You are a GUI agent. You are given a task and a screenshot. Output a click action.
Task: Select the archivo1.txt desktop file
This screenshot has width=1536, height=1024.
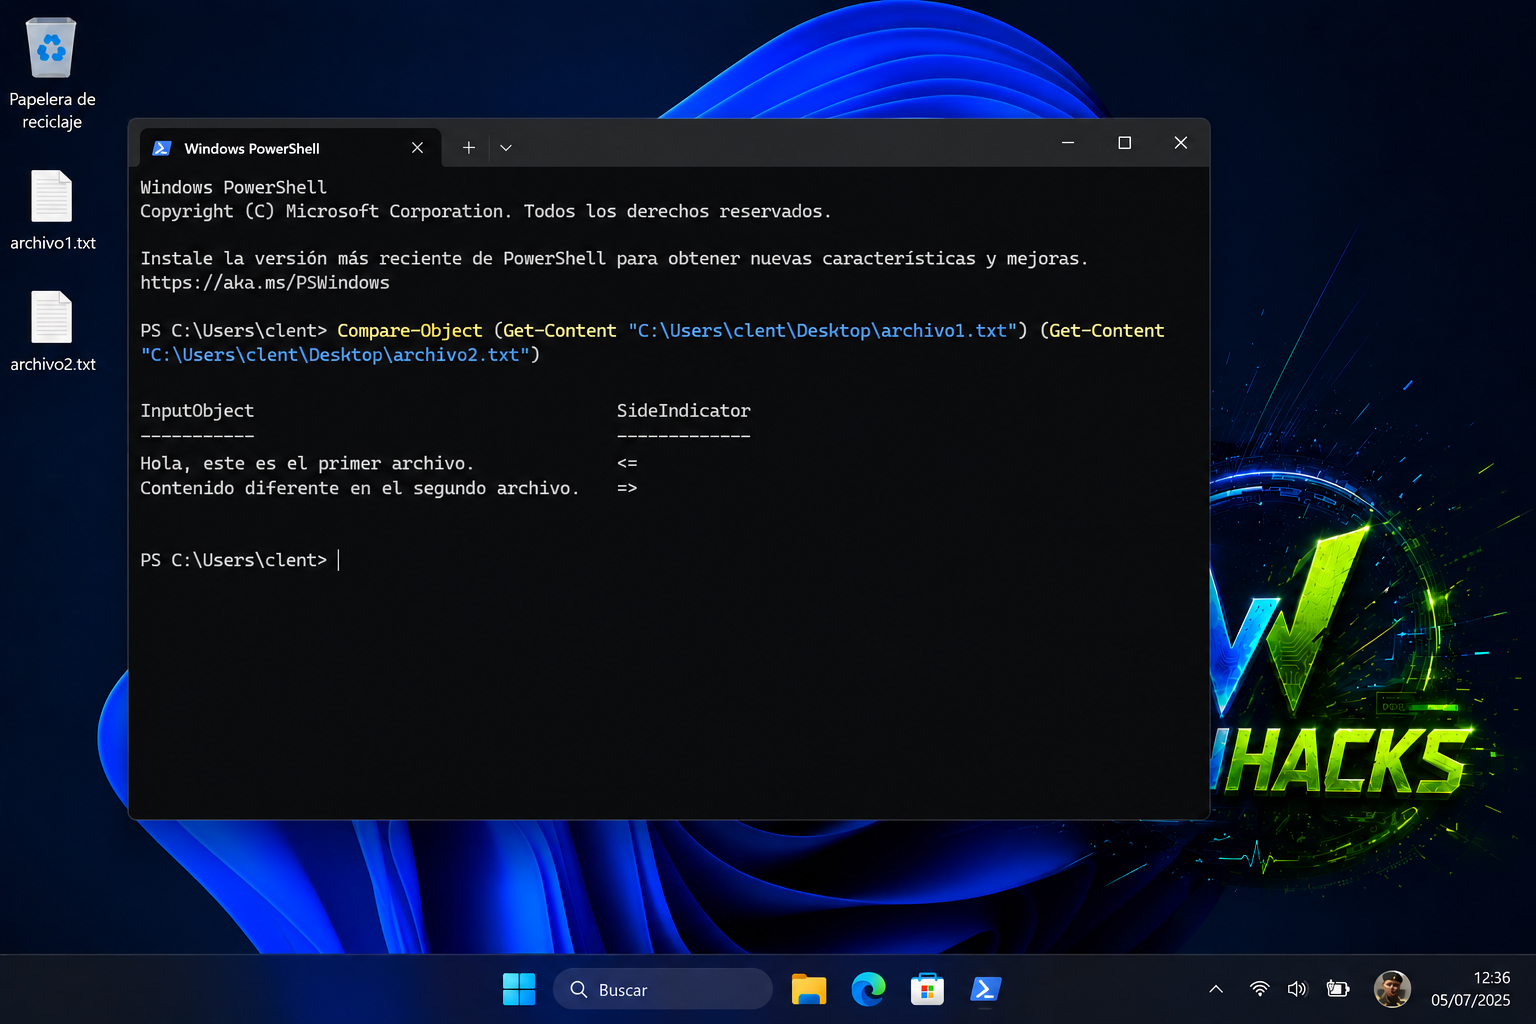click(x=52, y=210)
